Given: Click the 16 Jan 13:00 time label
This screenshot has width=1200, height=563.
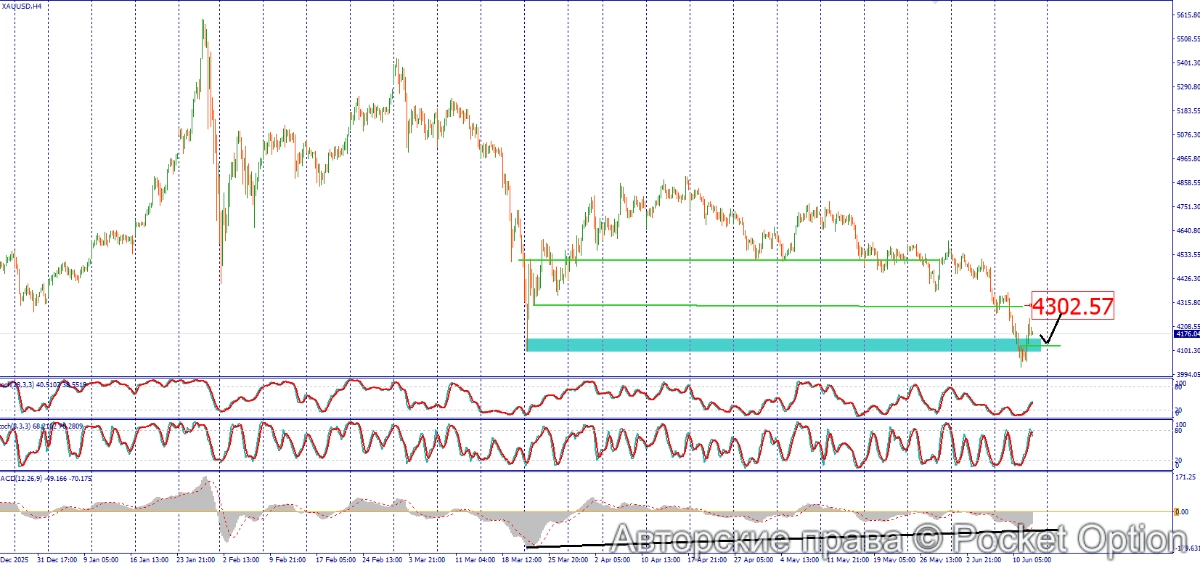Looking at the screenshot, I should coord(150,558).
